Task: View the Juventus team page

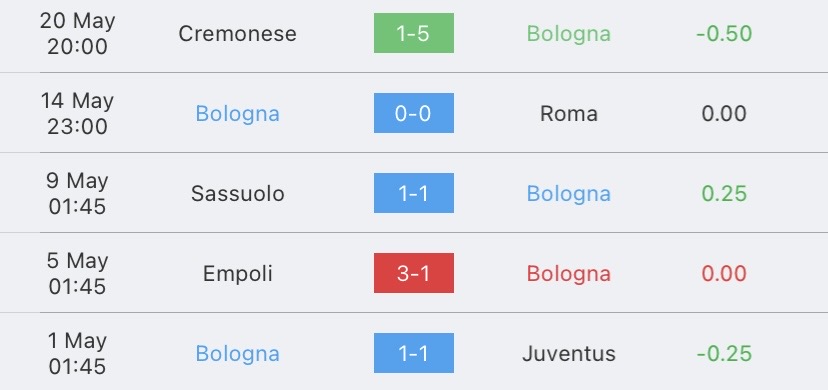Action: [x=569, y=354]
